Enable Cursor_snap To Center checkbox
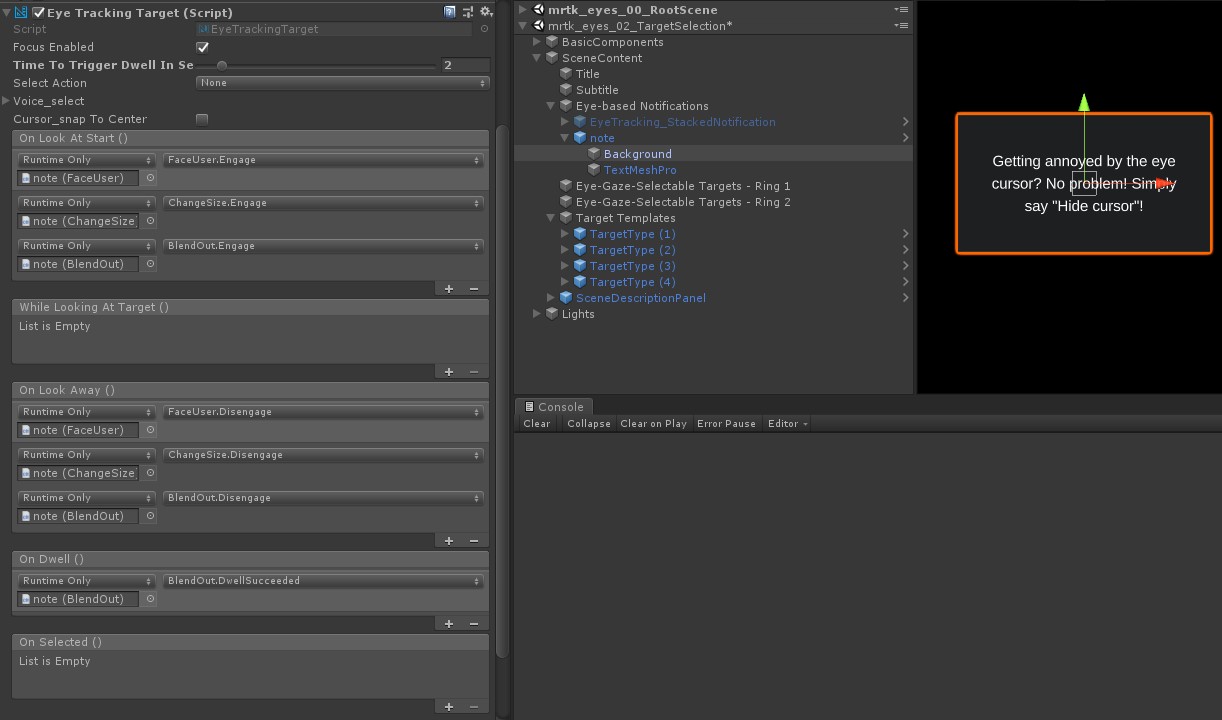Image resolution: width=1222 pixels, height=720 pixels. pos(203,119)
